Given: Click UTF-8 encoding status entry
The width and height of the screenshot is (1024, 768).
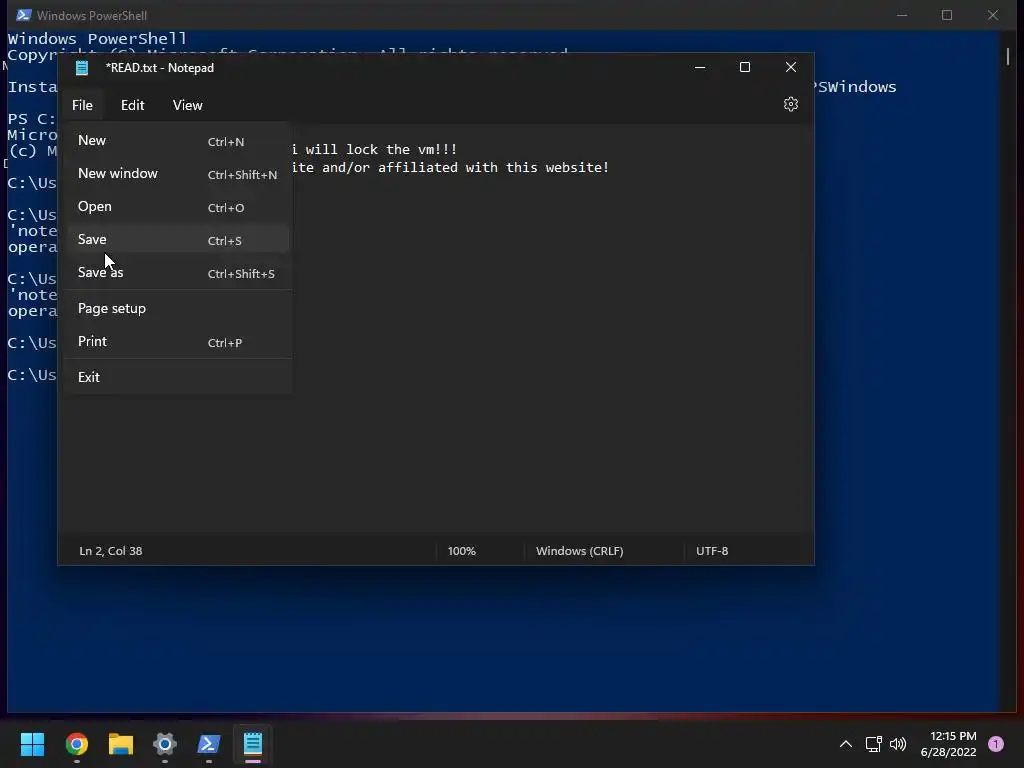Looking at the screenshot, I should 712,551.
